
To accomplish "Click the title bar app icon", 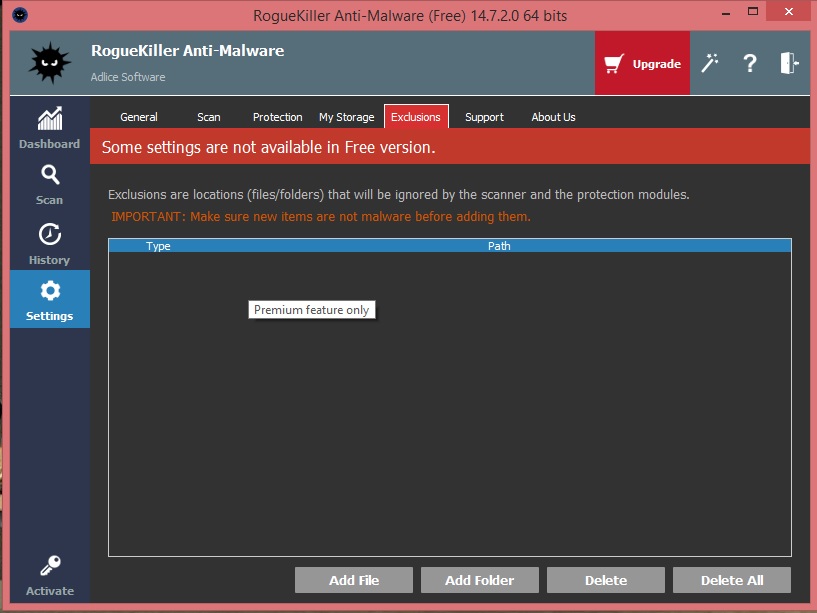I will click(20, 15).
